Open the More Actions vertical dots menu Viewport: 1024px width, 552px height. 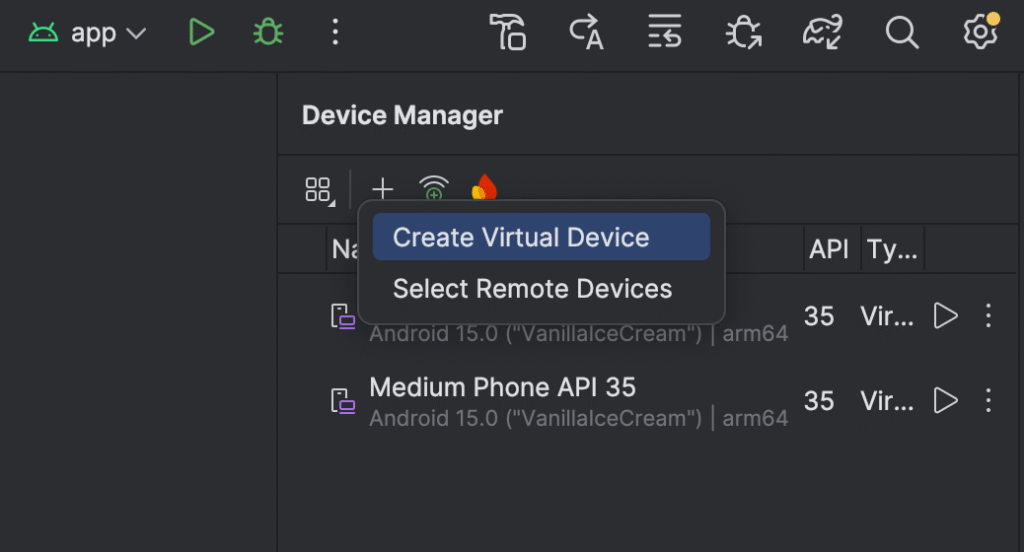[335, 33]
